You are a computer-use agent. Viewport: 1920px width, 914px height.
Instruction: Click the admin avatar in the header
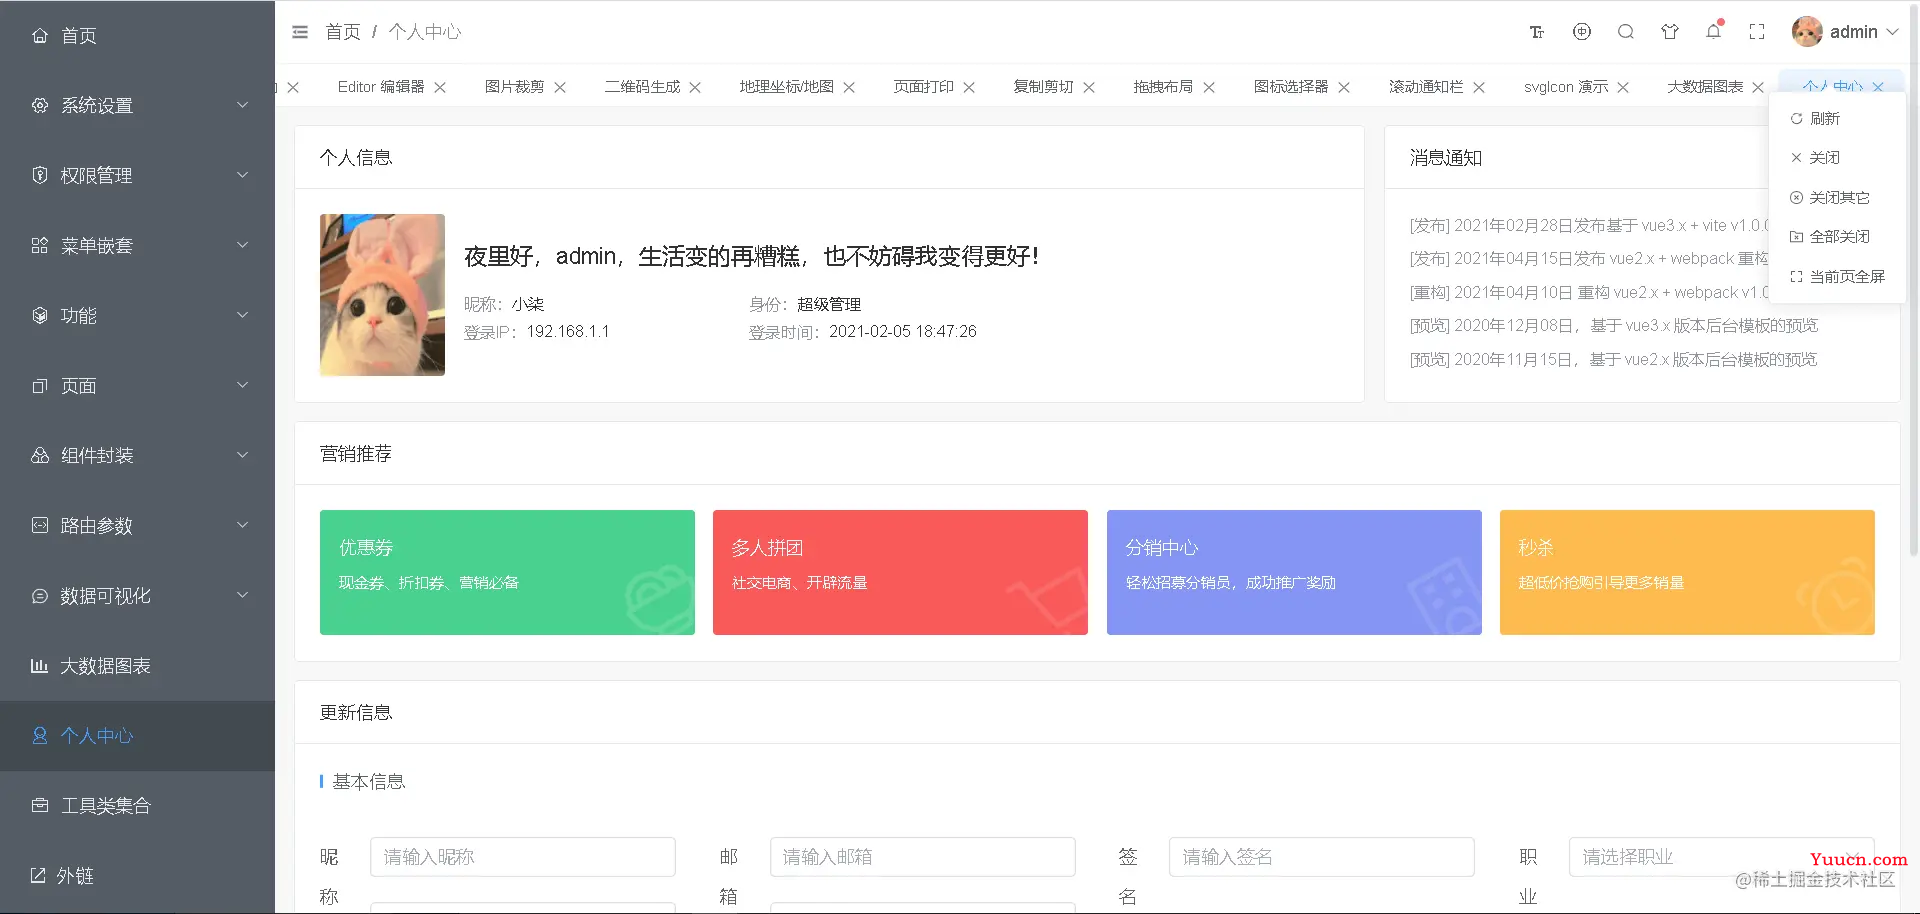tap(1807, 32)
